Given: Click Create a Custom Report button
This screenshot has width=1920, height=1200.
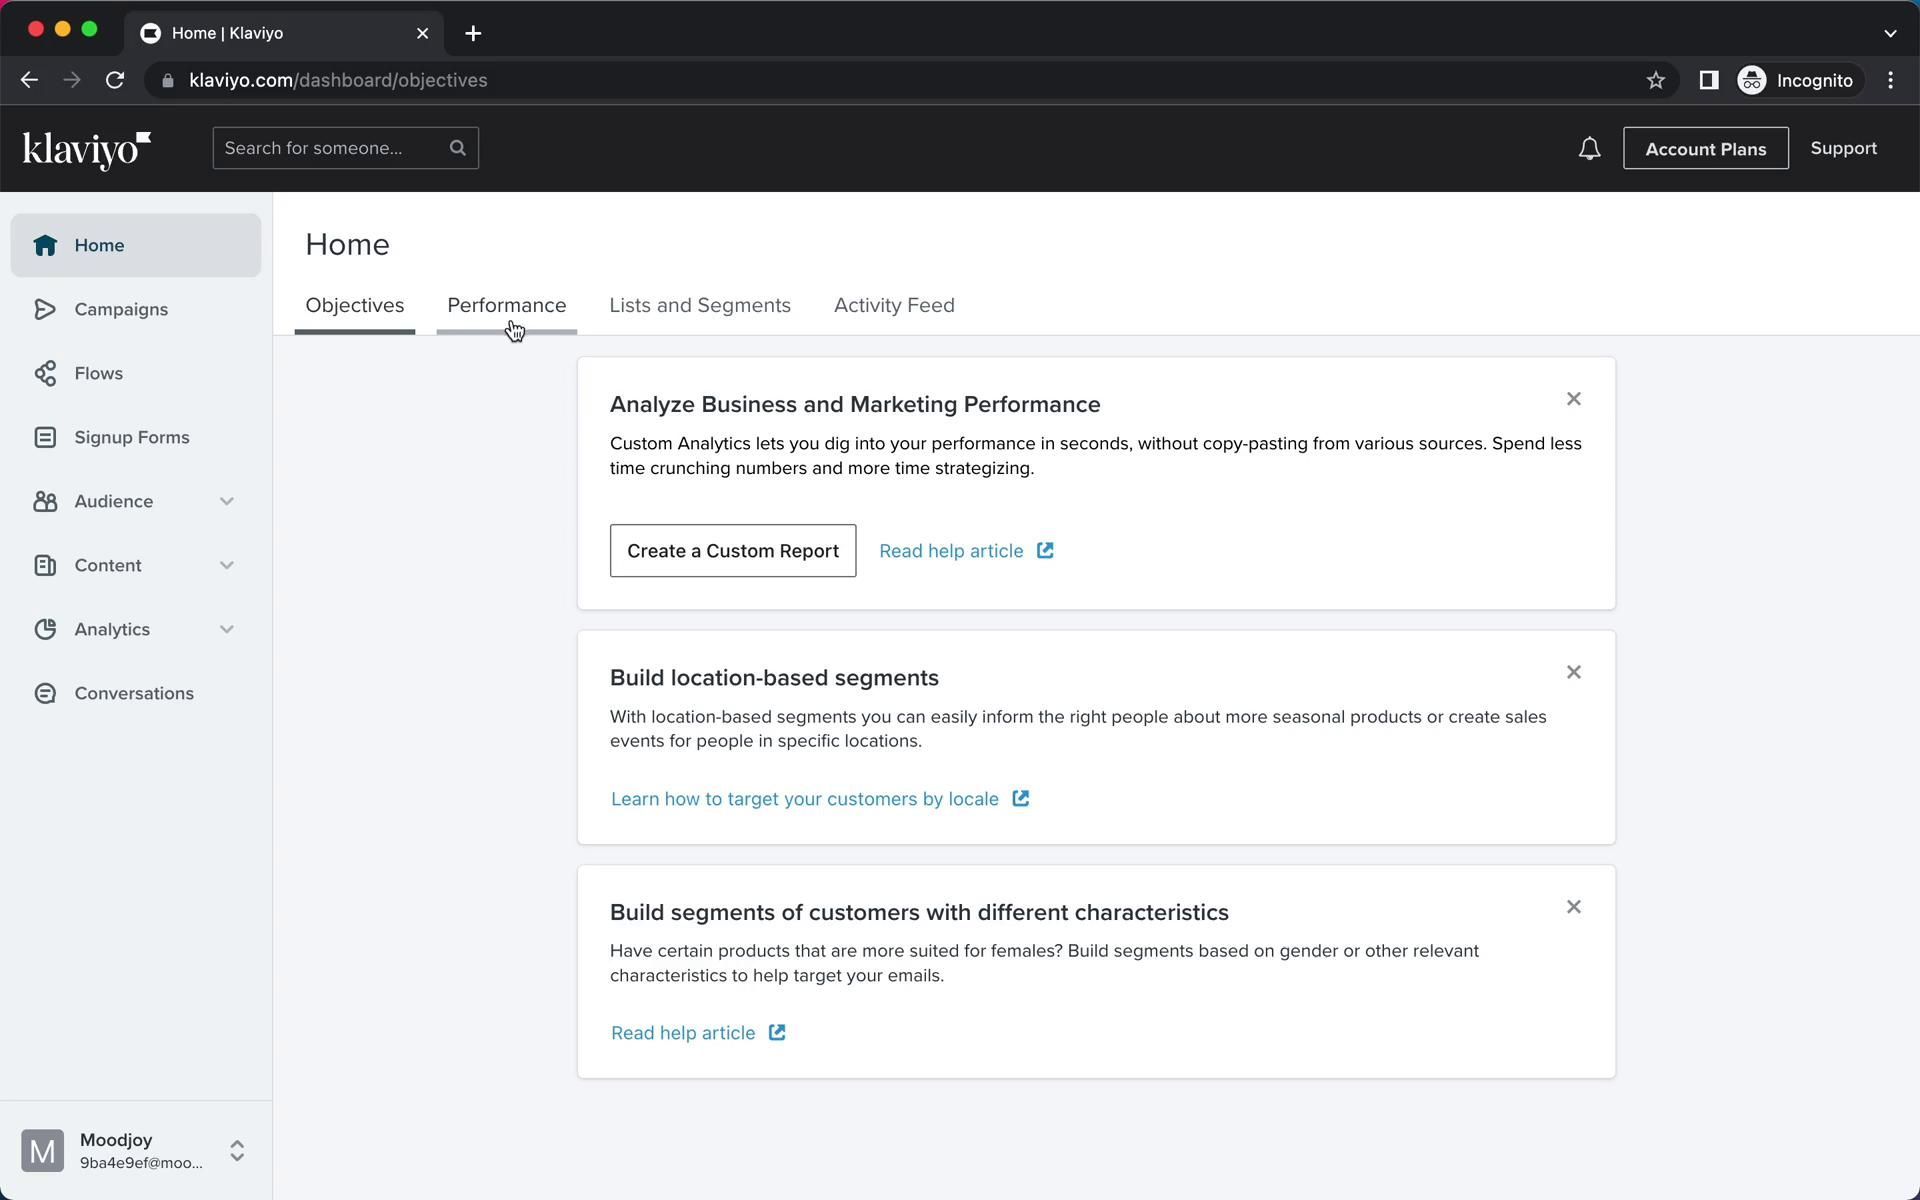Looking at the screenshot, I should pos(732,551).
